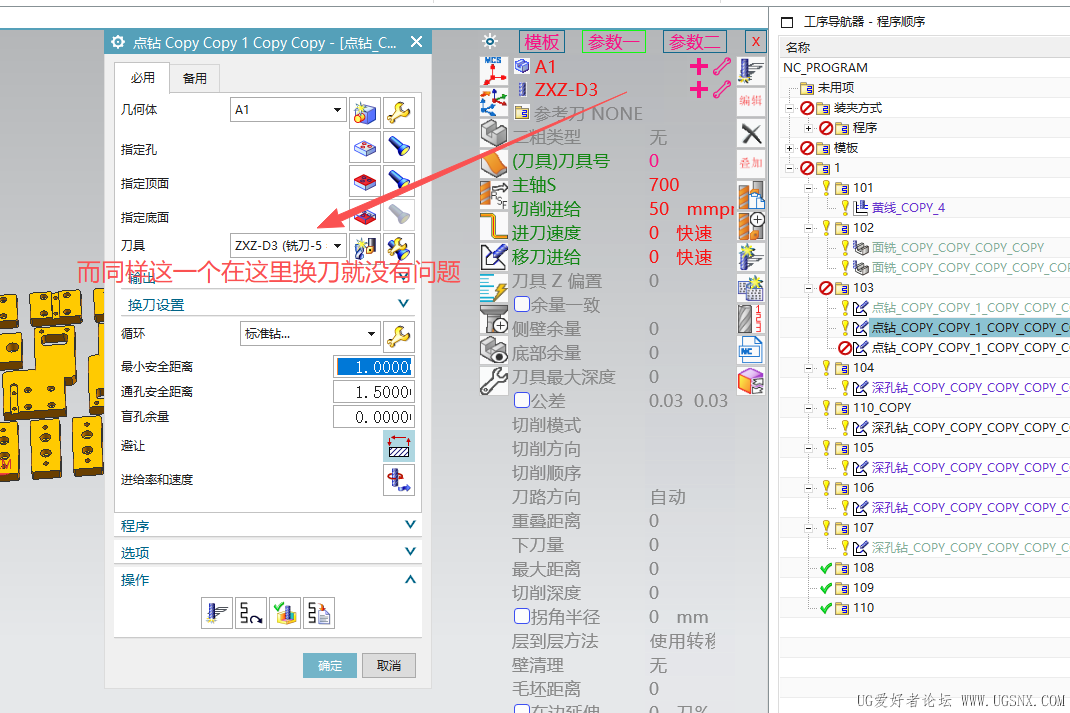
Task: Click the List output icon under 操作
Action: 318,613
